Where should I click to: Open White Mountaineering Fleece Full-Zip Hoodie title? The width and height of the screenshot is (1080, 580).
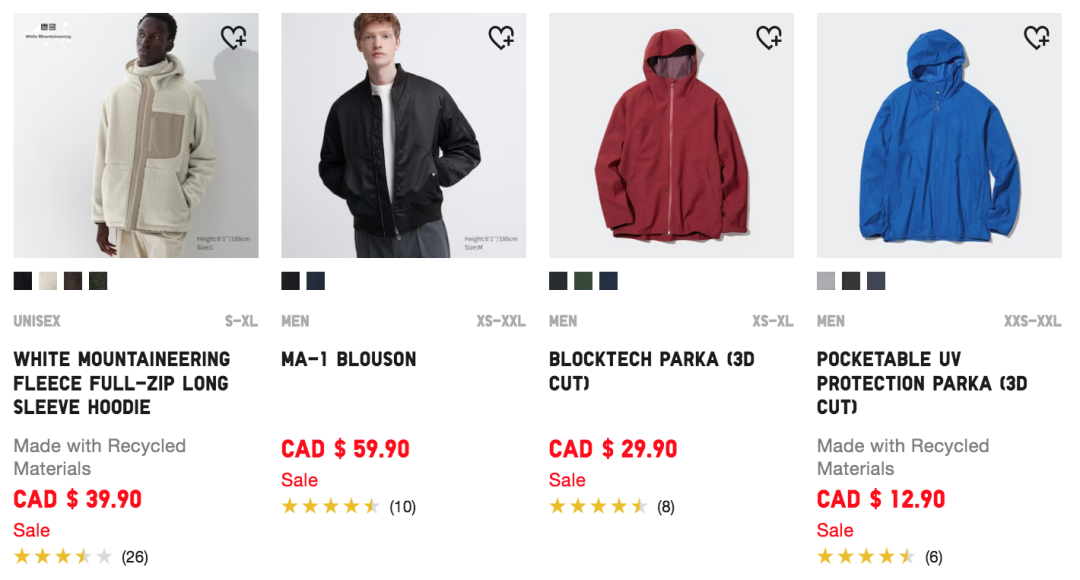pos(121,383)
